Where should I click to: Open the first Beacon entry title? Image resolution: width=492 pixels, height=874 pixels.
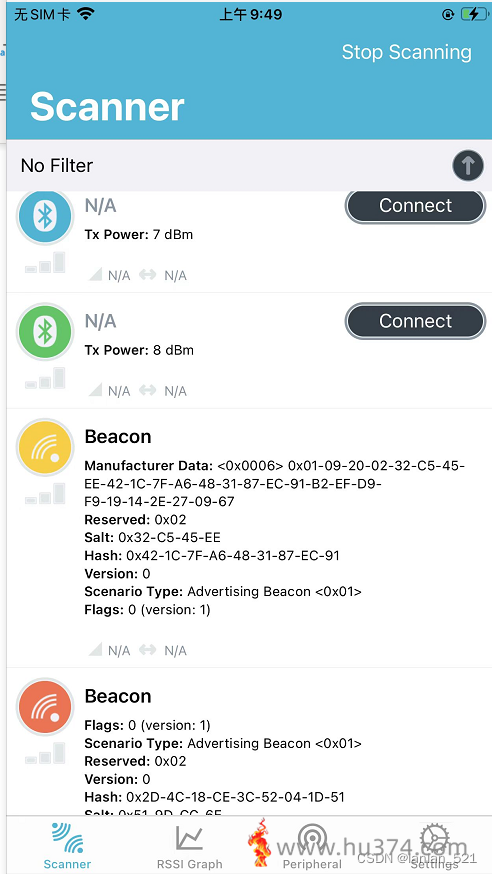[x=118, y=436]
